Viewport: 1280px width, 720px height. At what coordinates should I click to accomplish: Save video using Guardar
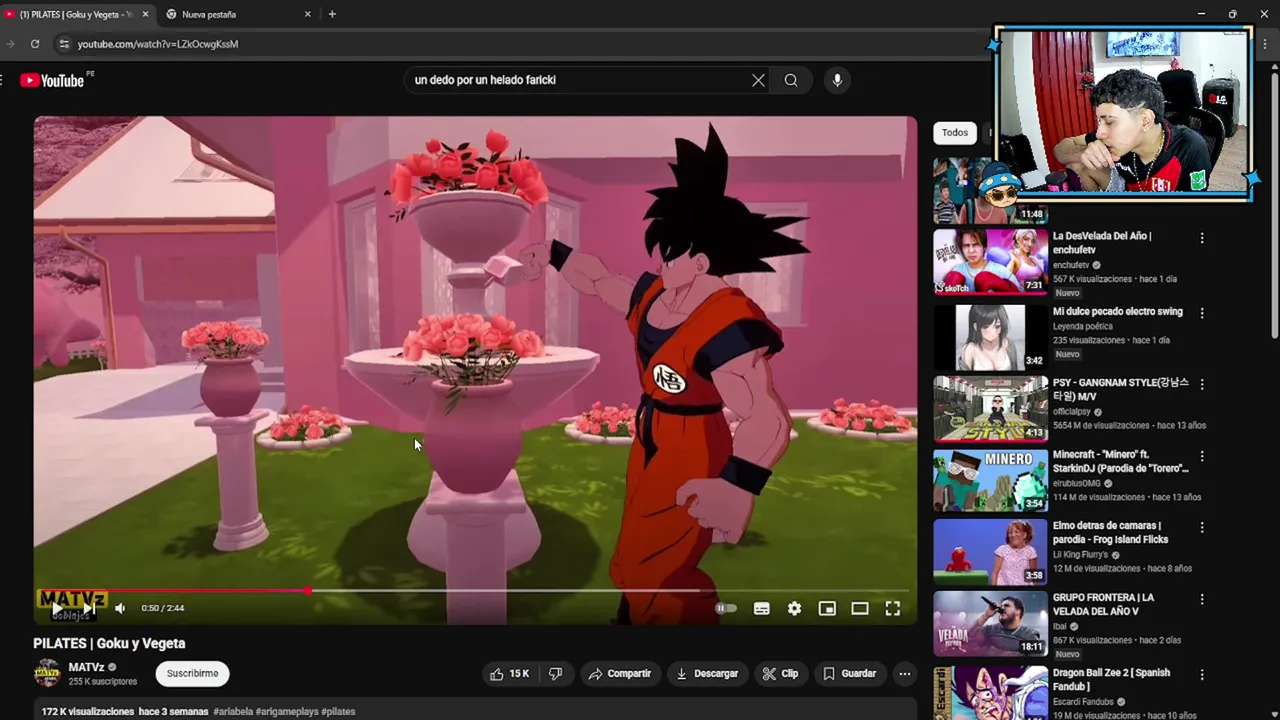point(849,674)
